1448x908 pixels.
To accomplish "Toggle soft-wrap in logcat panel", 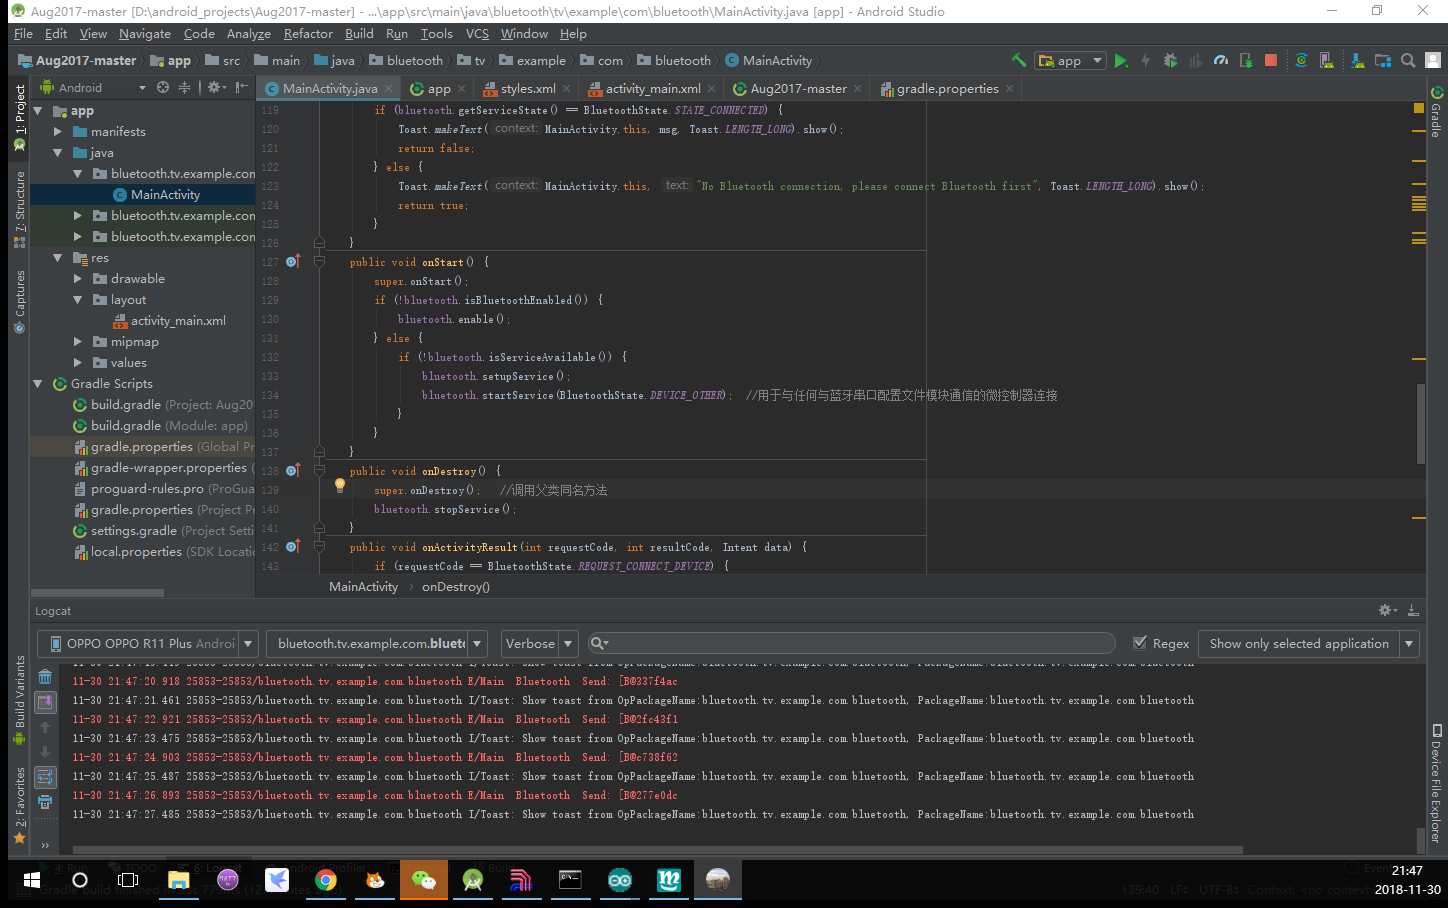I will click(45, 777).
